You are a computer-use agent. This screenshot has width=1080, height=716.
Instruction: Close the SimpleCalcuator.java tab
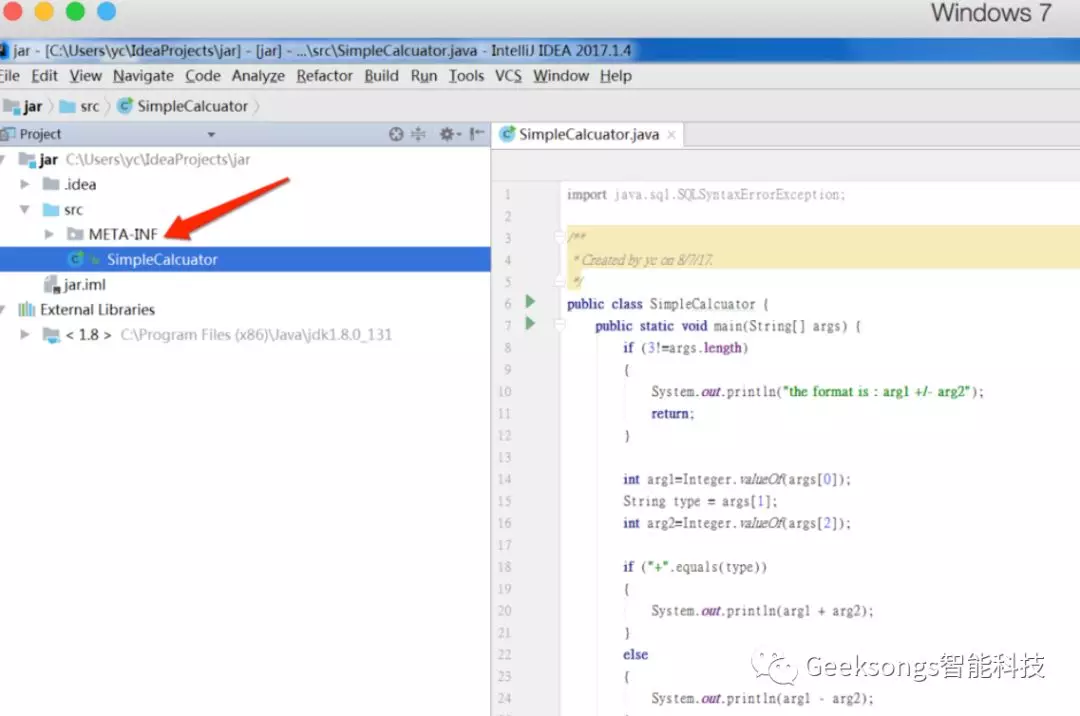coord(672,135)
